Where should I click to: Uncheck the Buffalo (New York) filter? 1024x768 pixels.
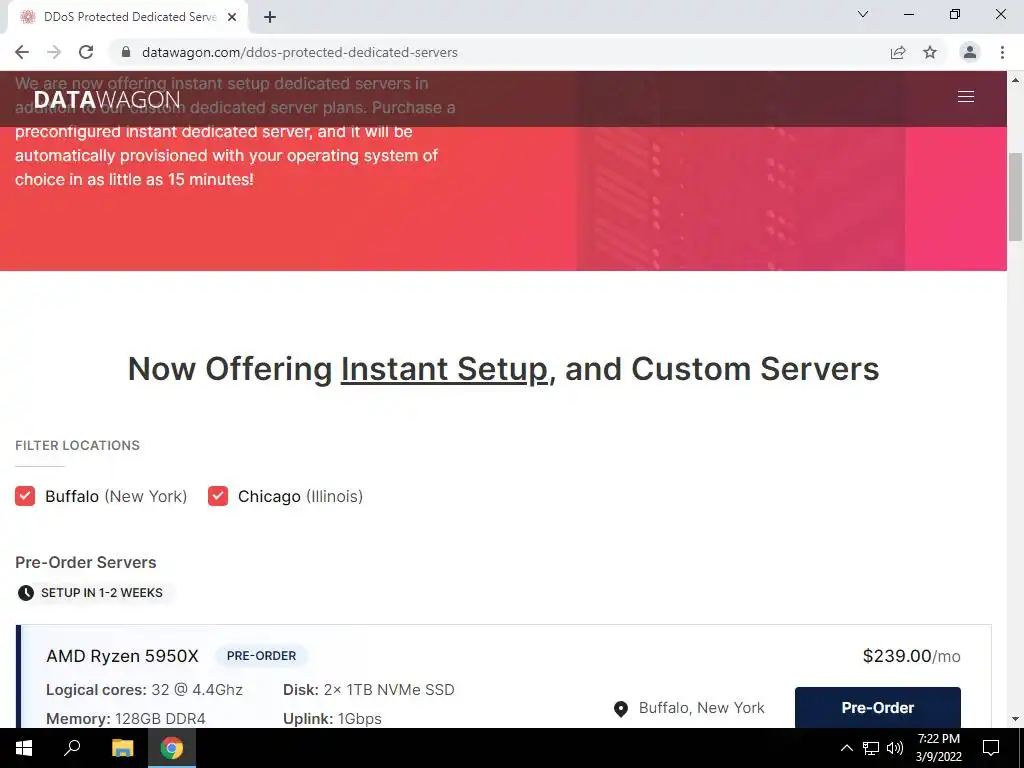point(25,496)
